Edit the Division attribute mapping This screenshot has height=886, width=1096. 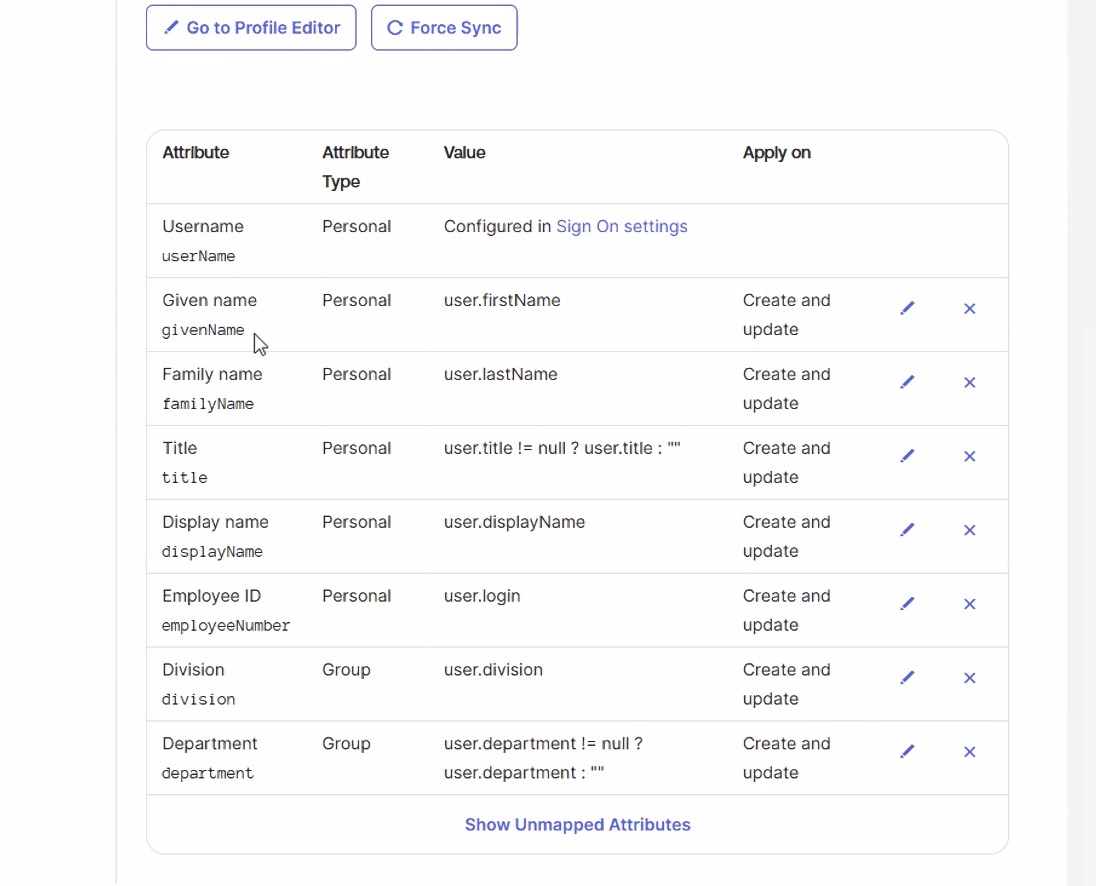(907, 678)
